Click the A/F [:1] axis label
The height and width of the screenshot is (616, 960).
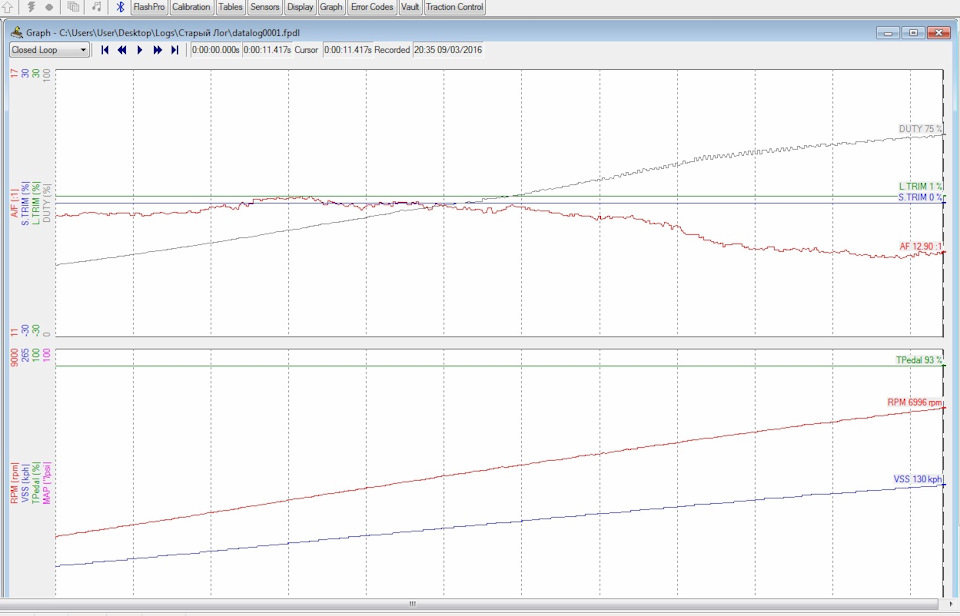[14, 202]
